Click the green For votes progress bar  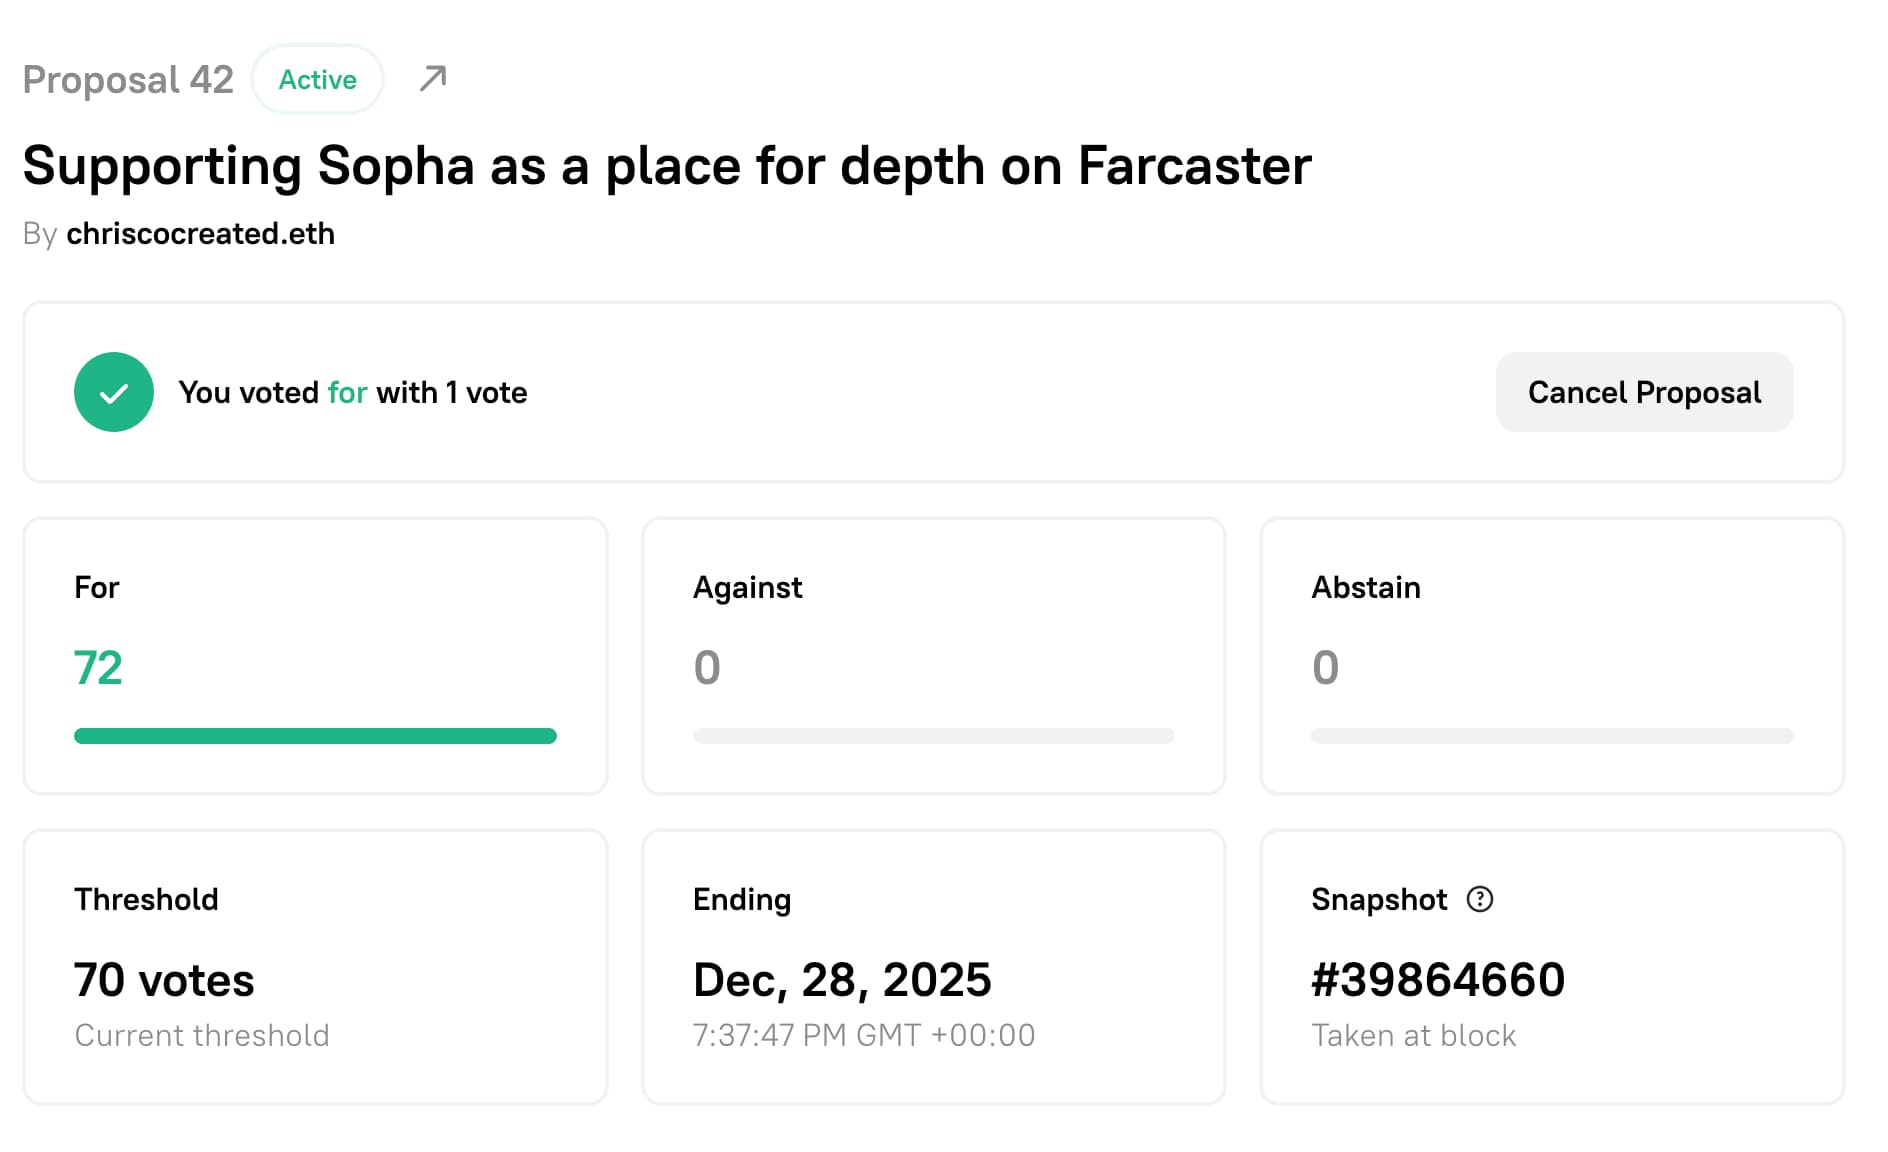[315, 736]
